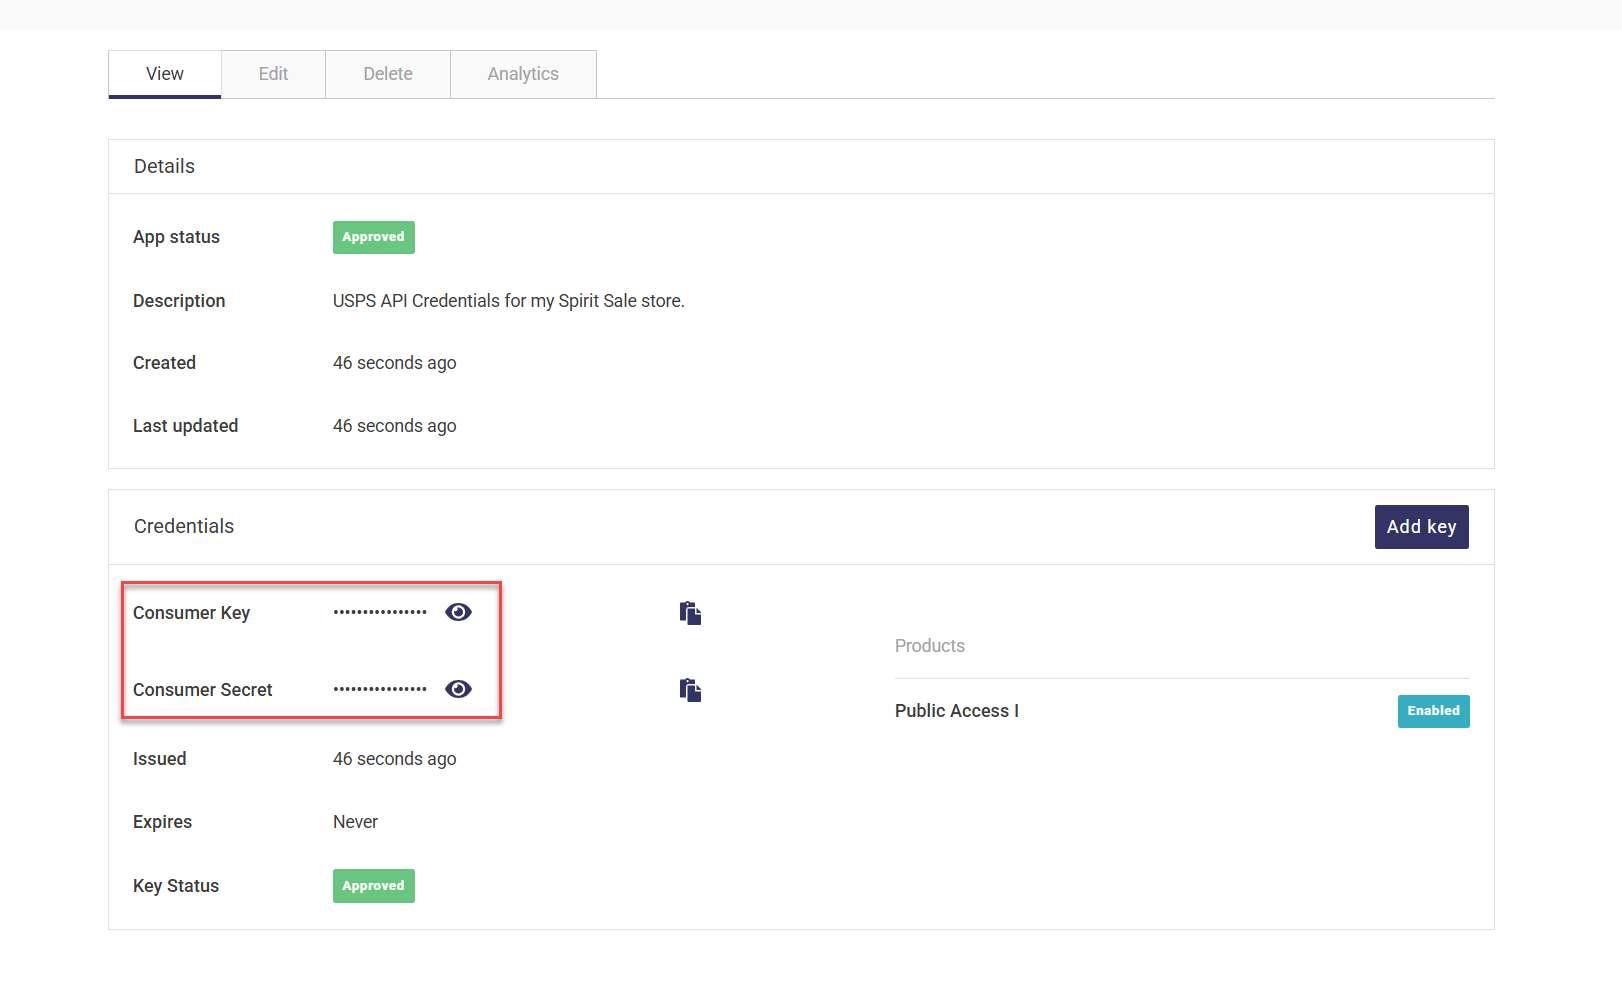Viewport: 1622px width, 990px height.
Task: Click the Details section heading
Action: [x=164, y=166]
